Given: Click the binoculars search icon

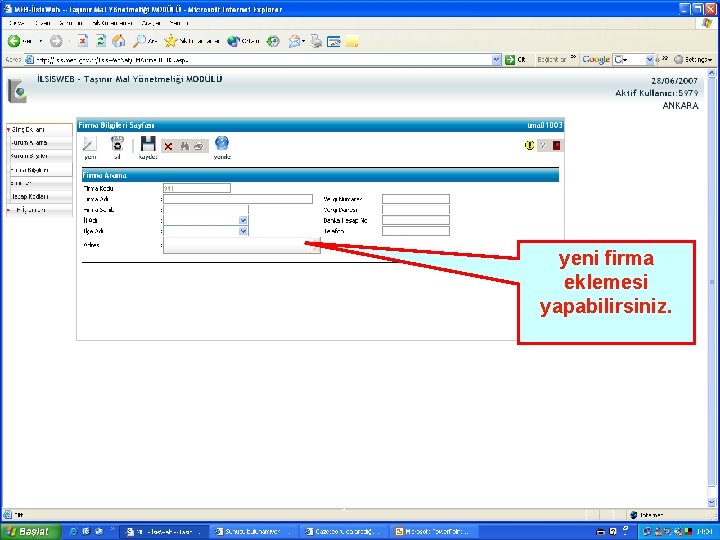Looking at the screenshot, I should coord(185,146).
